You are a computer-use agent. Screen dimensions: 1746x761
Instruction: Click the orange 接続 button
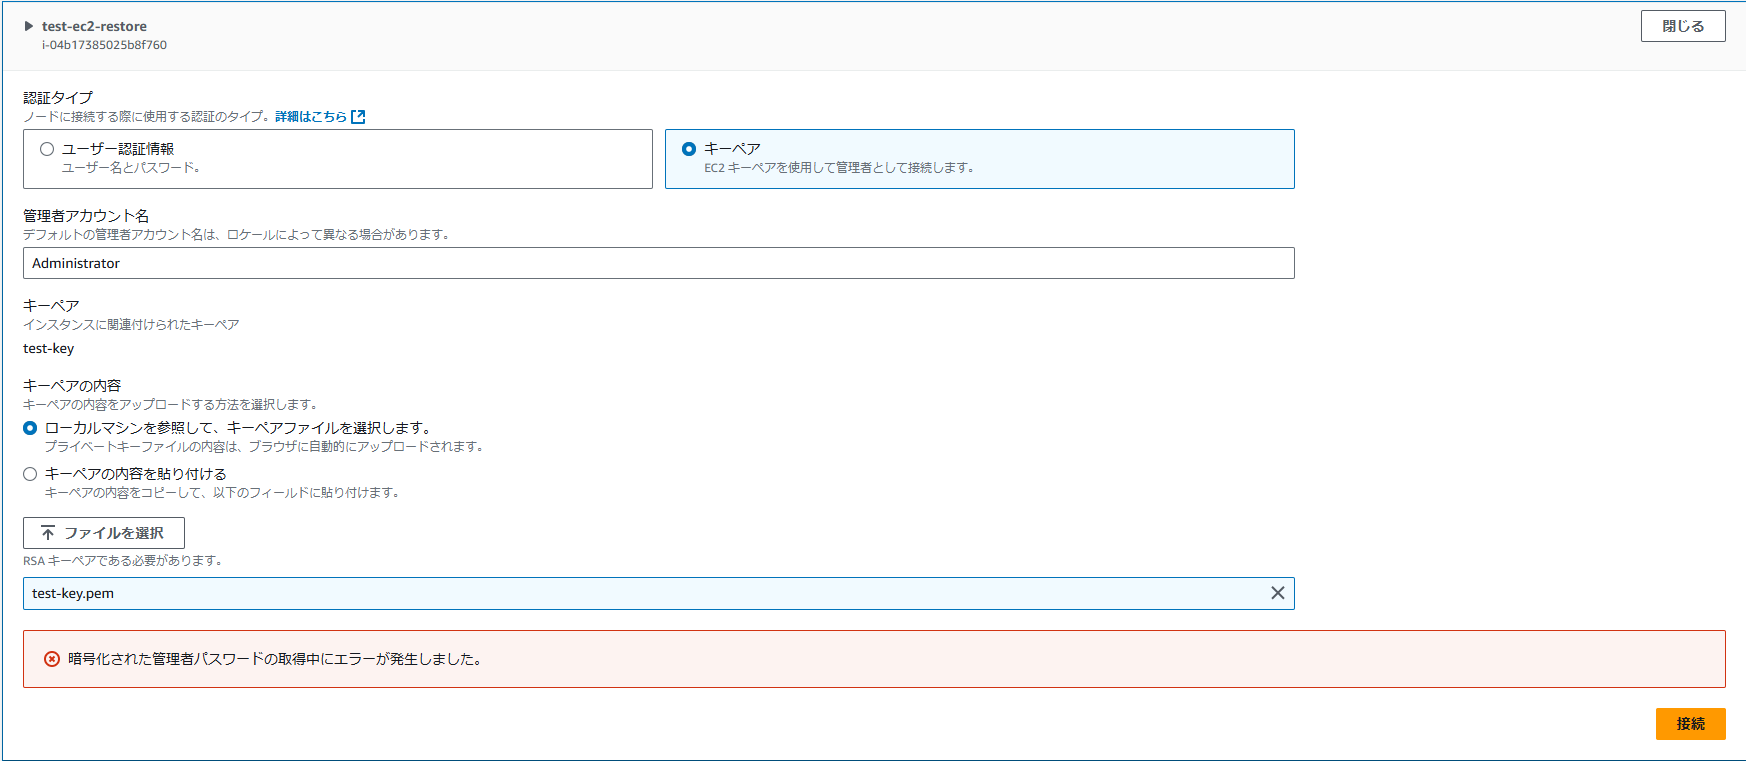1690,724
